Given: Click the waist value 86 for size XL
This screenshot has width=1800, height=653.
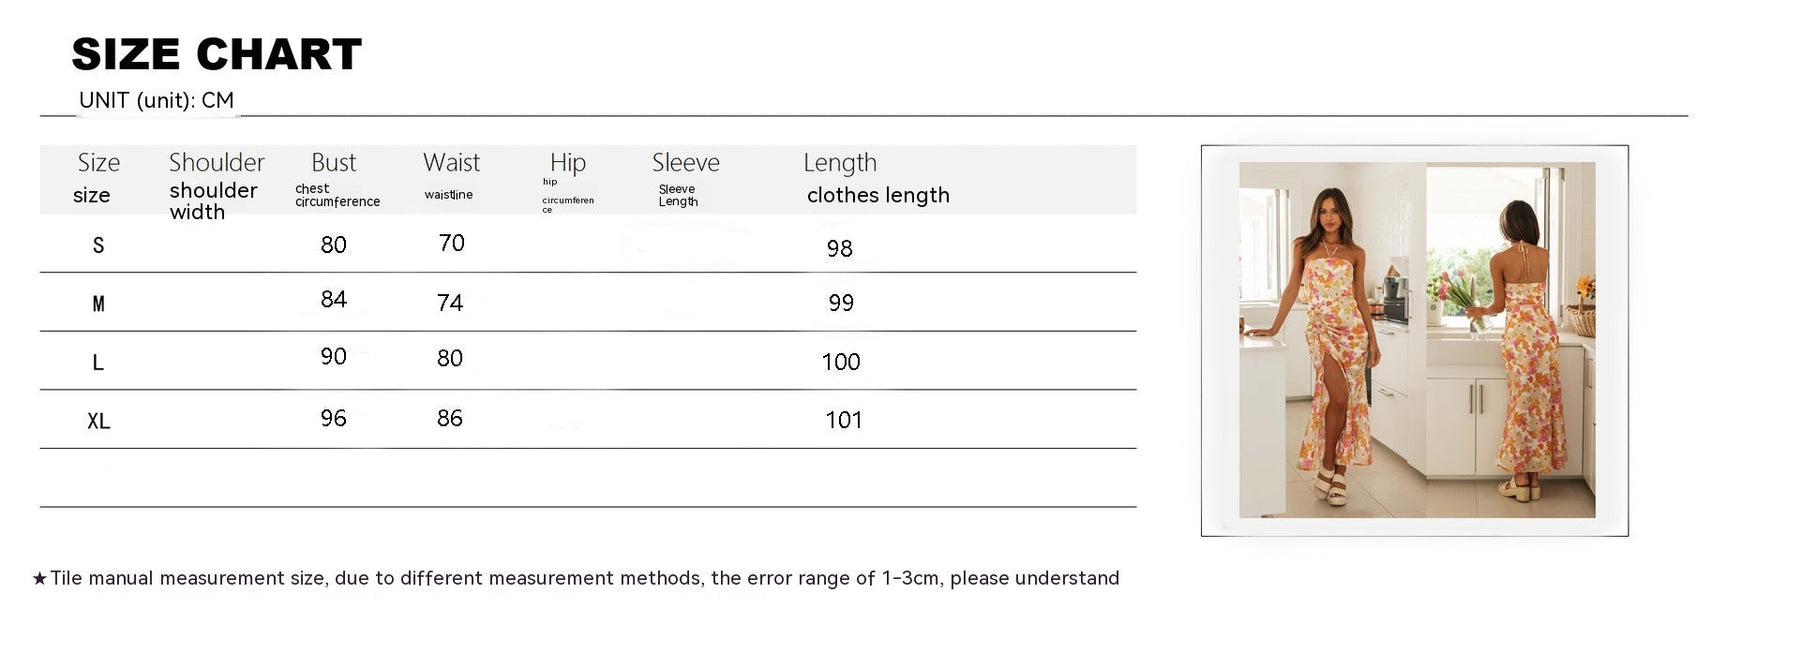Looking at the screenshot, I should pos(450,418).
